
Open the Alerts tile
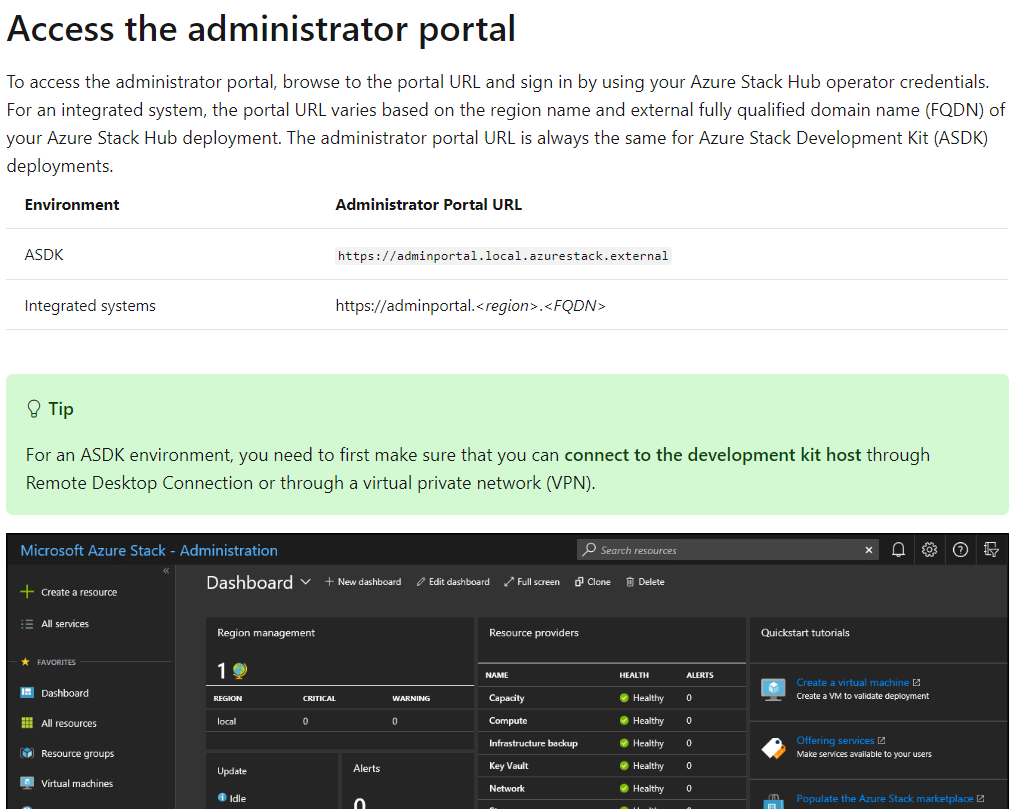pyautogui.click(x=407, y=781)
